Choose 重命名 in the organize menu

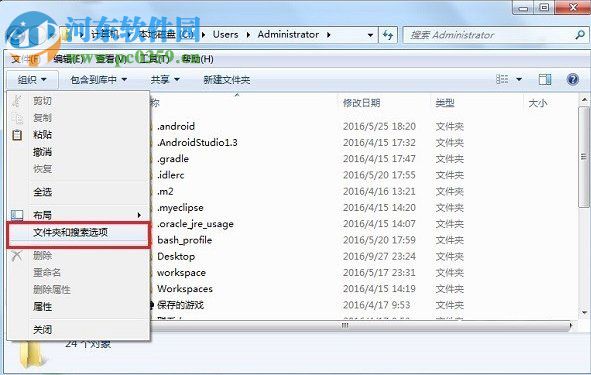pyautogui.click(x=46, y=272)
